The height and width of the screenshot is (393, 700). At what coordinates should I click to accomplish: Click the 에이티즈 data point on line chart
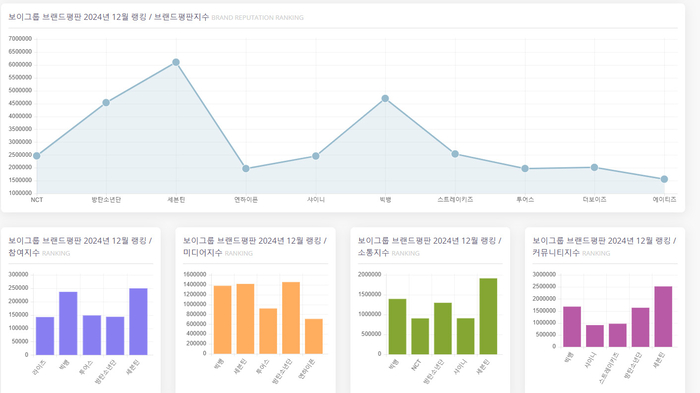(x=664, y=179)
